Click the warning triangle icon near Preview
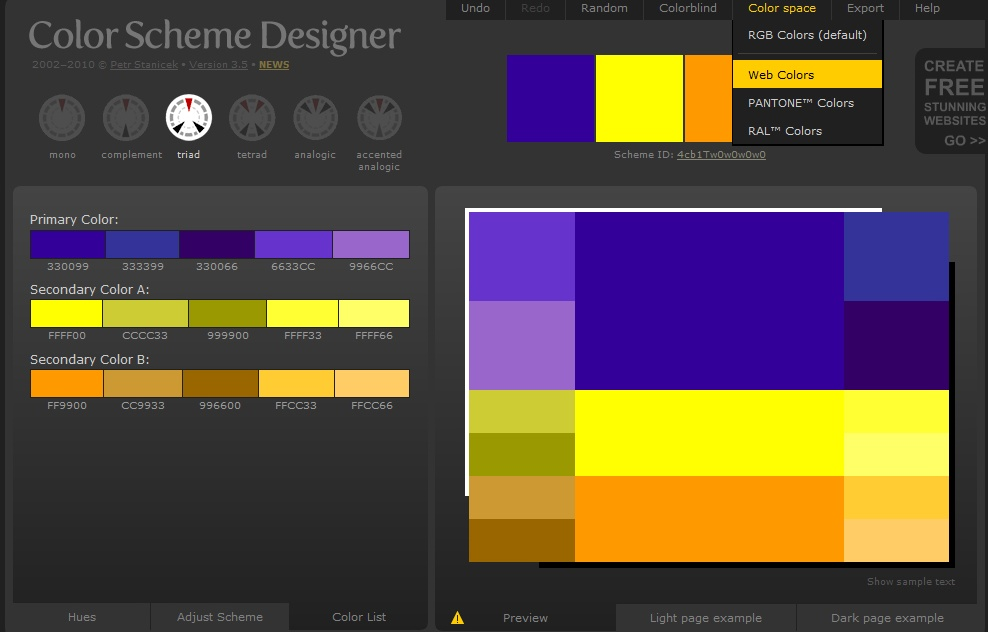The height and width of the screenshot is (632, 988). point(458,618)
